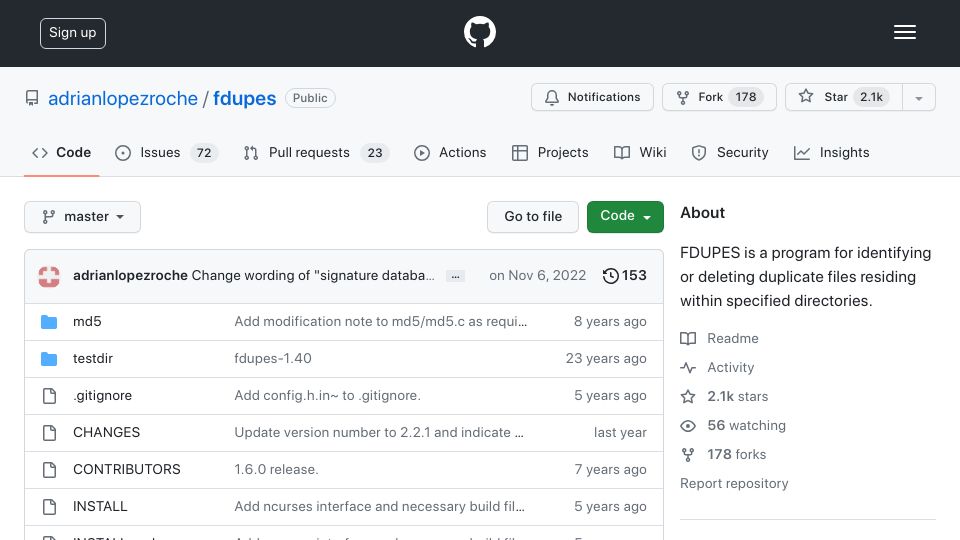The width and height of the screenshot is (960, 540).
Task: Open the Actions tab
Action: tap(450, 152)
